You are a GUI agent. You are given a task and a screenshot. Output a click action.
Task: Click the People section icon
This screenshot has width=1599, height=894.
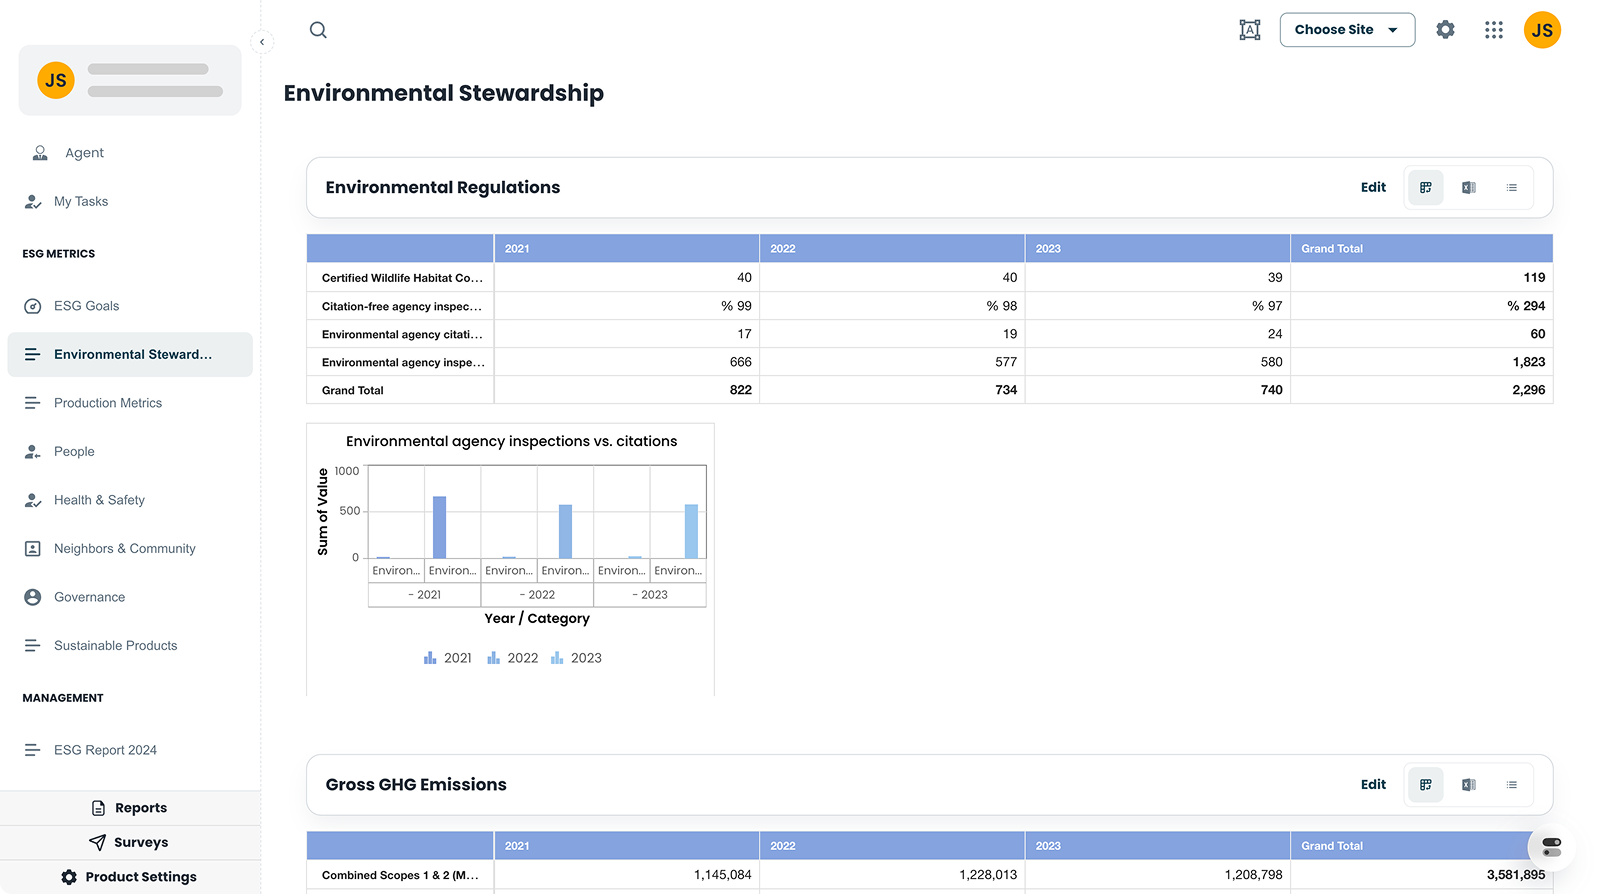click(x=33, y=452)
